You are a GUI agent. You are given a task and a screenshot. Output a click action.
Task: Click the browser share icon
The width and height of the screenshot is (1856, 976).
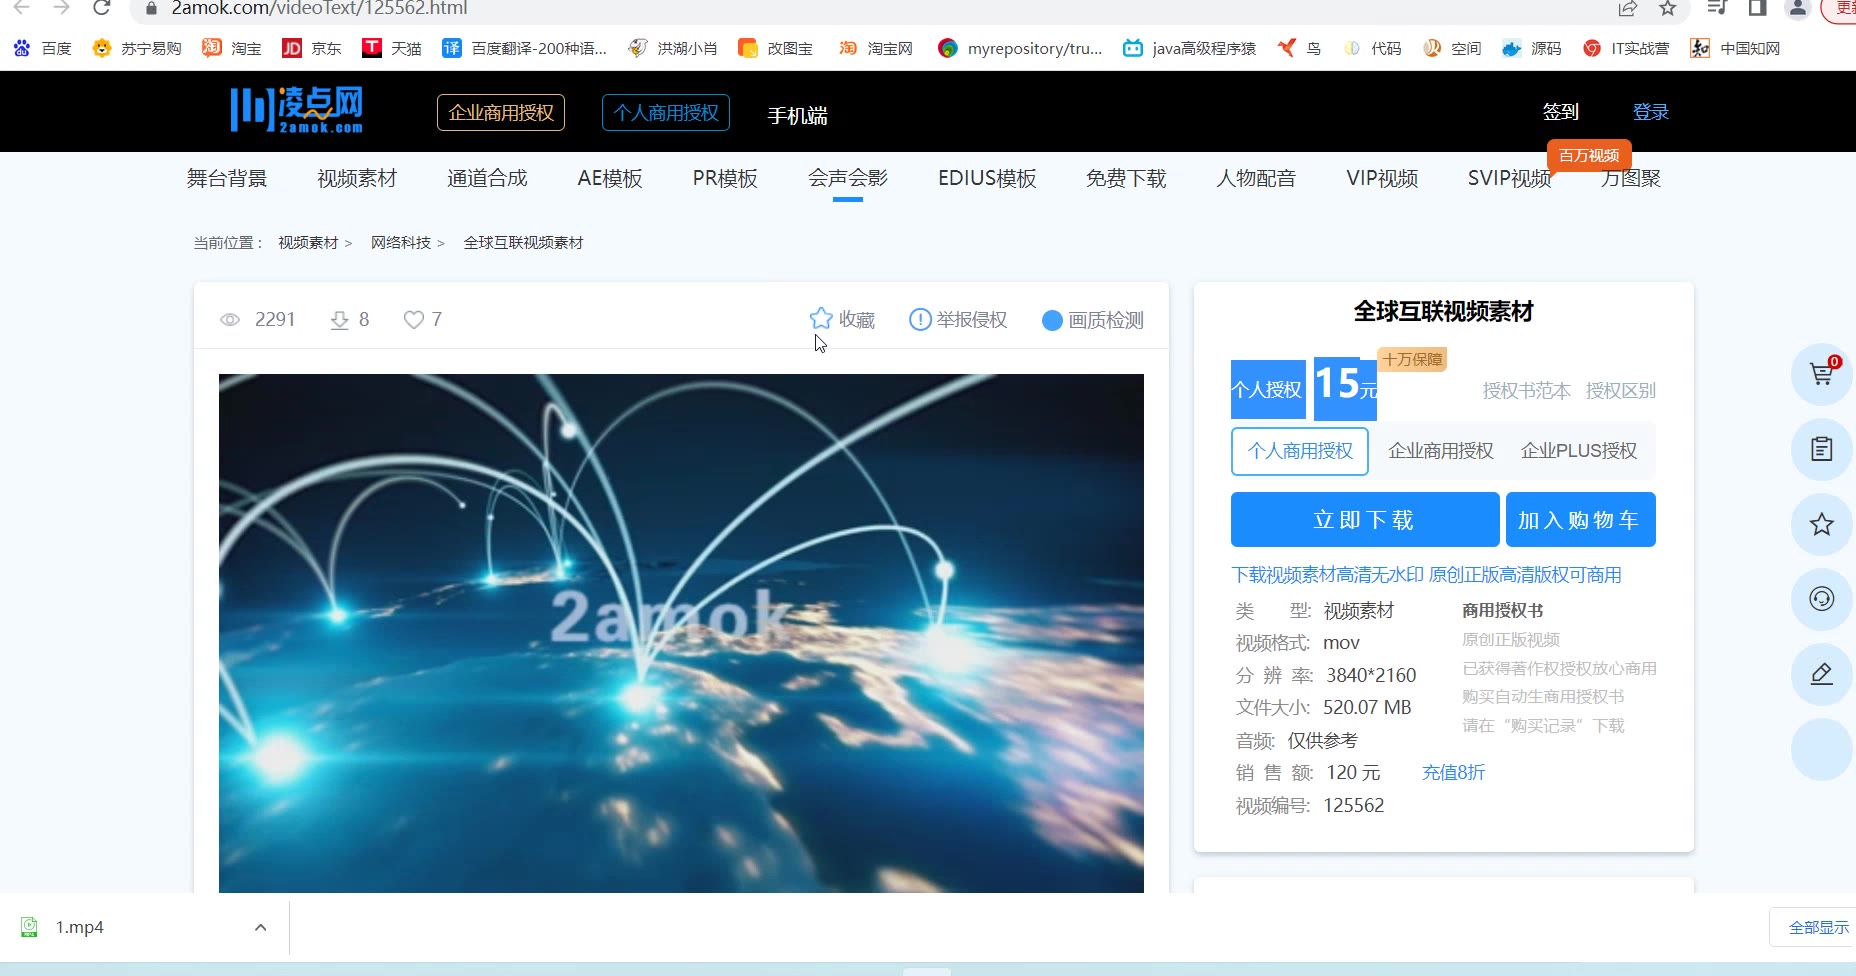point(1628,8)
